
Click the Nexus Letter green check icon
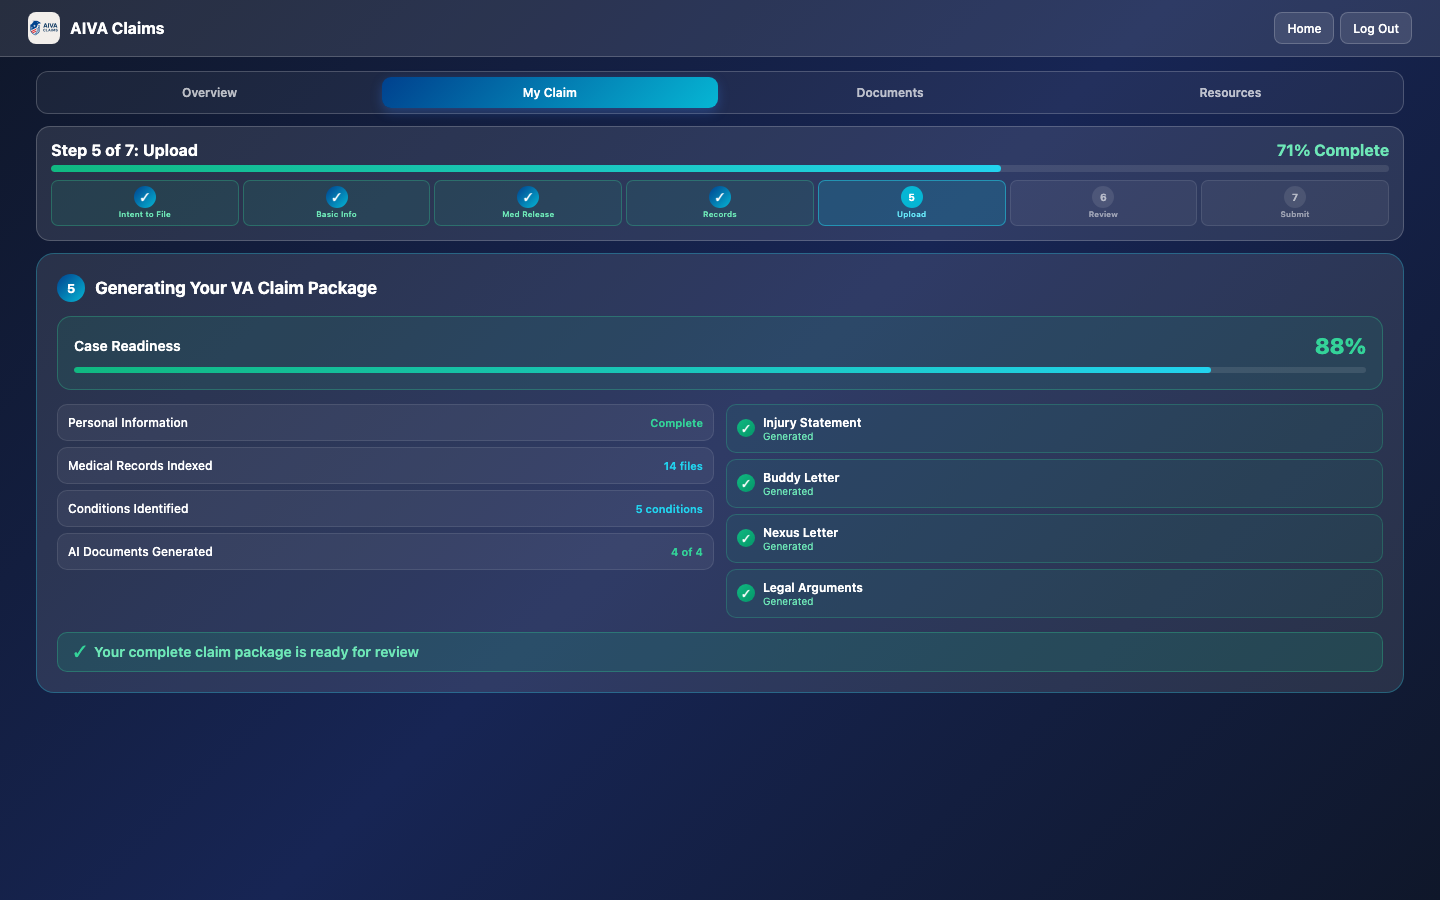(x=746, y=538)
